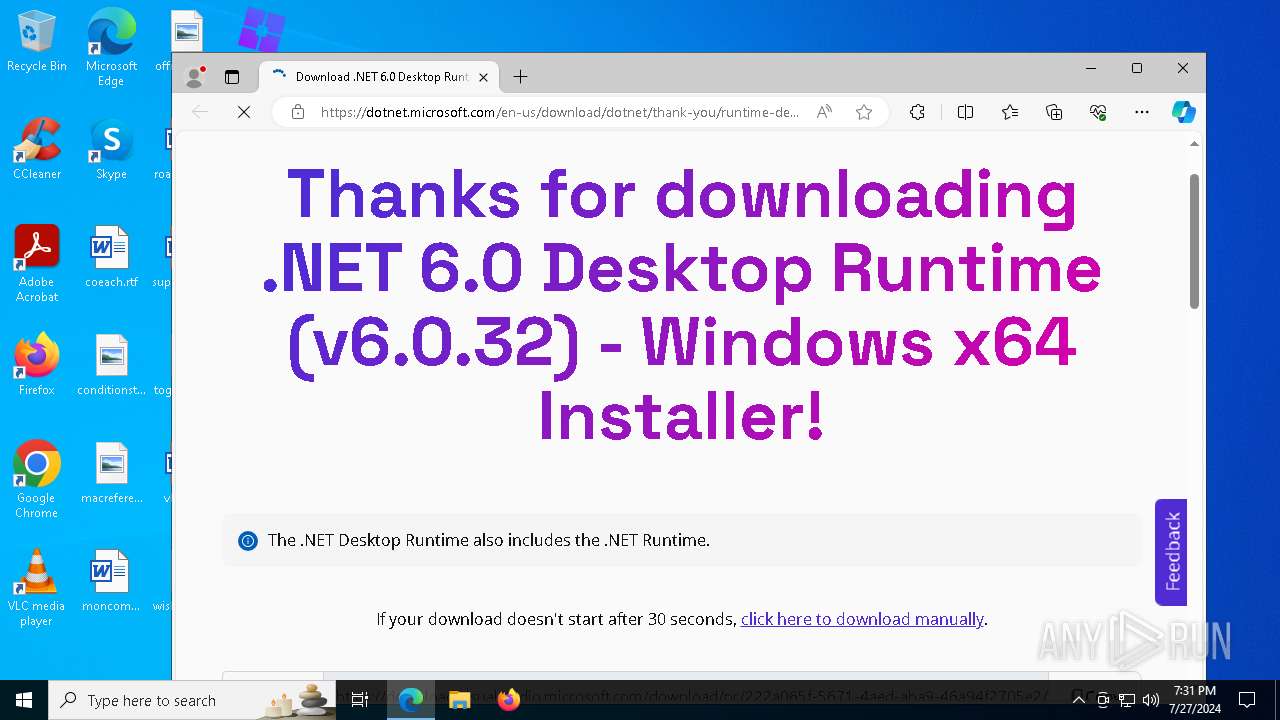Open the notification center
Viewport: 1280px width, 720px height.
tap(1247, 700)
